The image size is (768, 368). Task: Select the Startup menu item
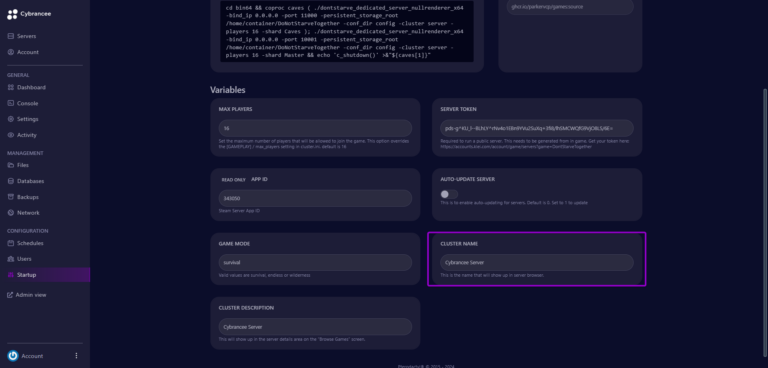45,275
